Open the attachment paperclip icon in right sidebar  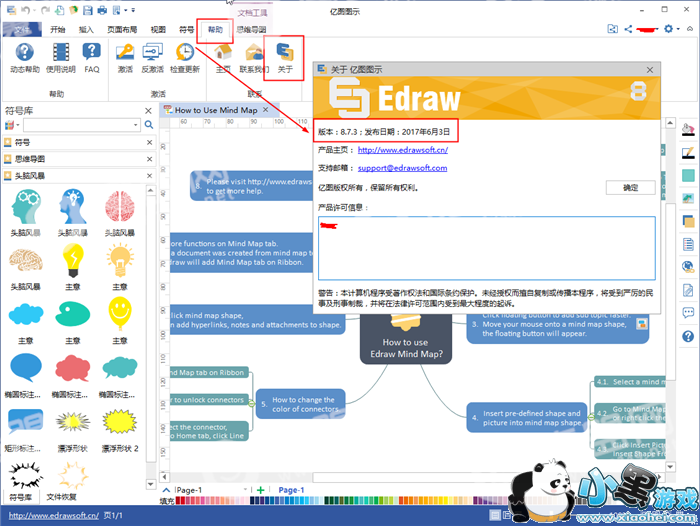click(x=688, y=290)
